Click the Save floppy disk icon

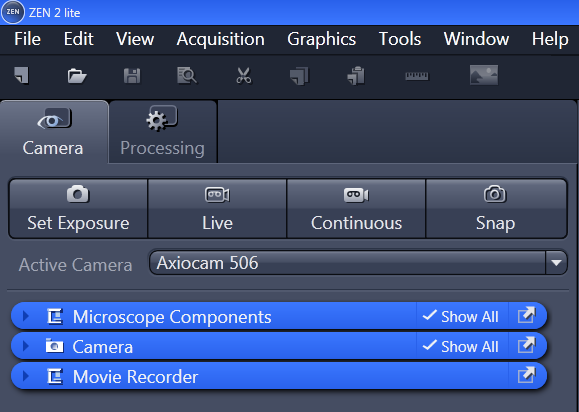click(x=132, y=76)
